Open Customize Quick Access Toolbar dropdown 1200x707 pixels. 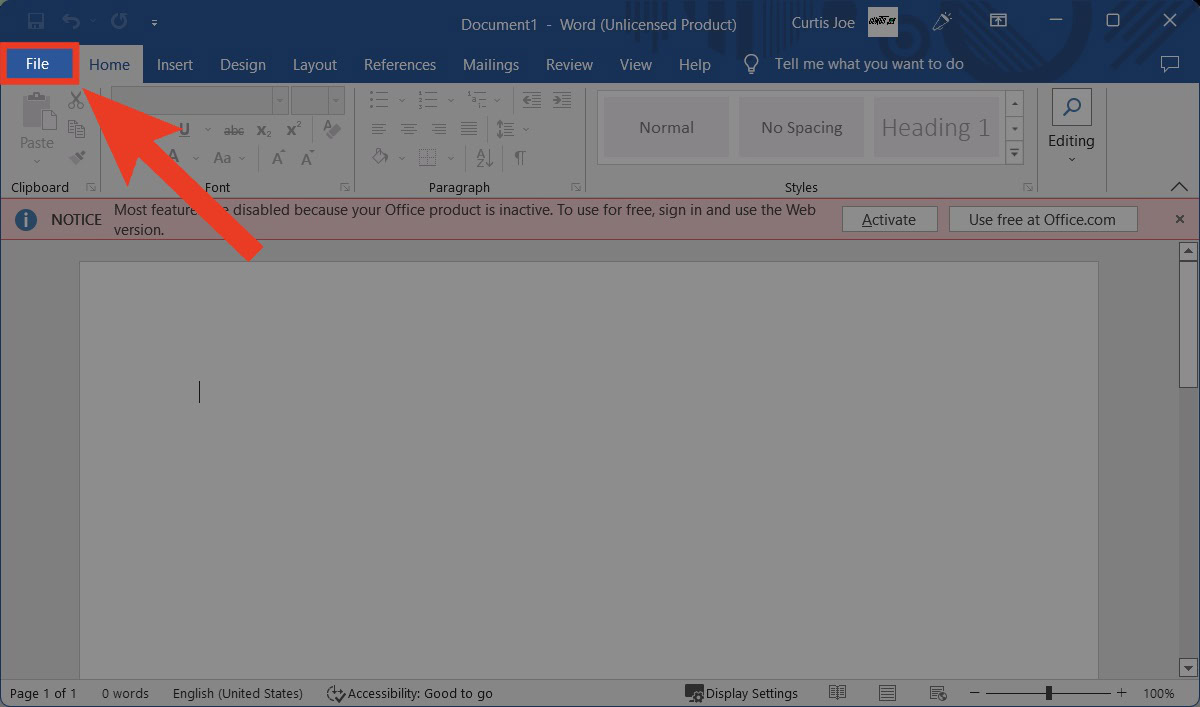point(154,21)
